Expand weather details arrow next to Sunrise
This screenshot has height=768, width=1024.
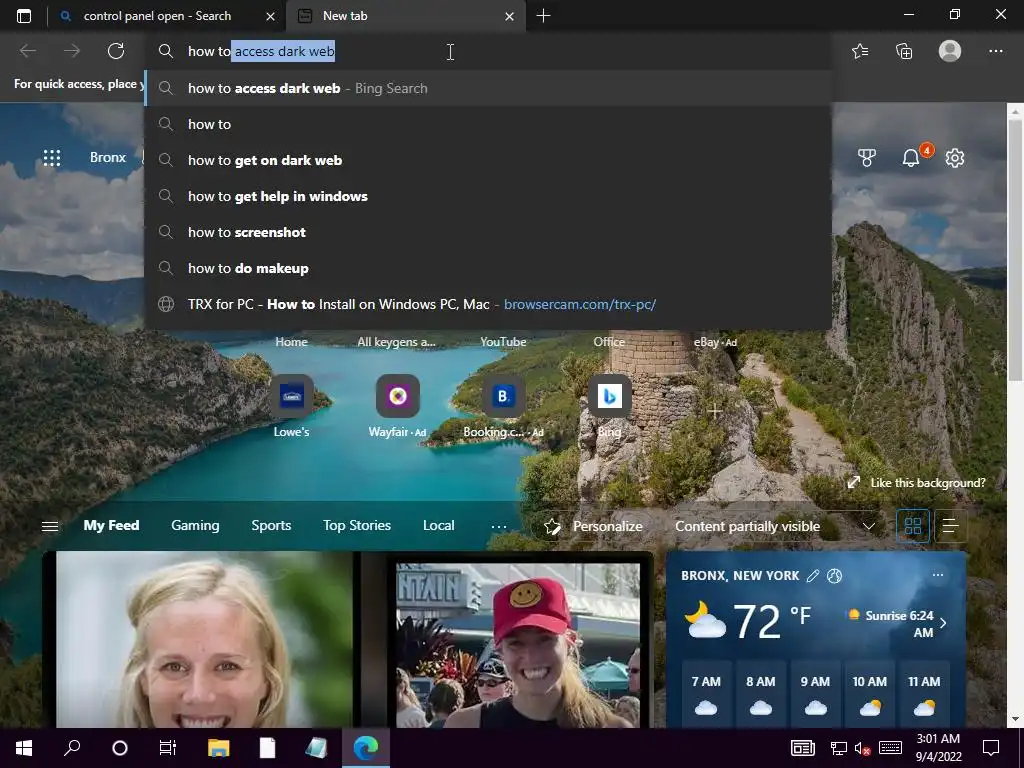click(943, 623)
